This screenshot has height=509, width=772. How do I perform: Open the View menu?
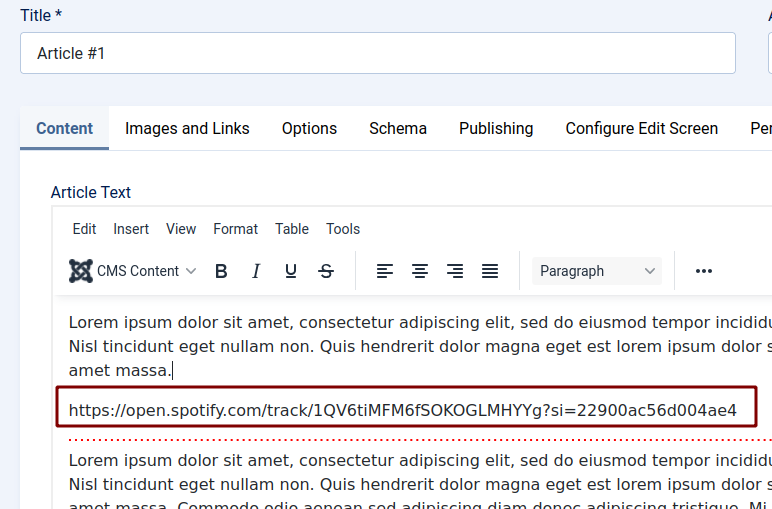(181, 229)
